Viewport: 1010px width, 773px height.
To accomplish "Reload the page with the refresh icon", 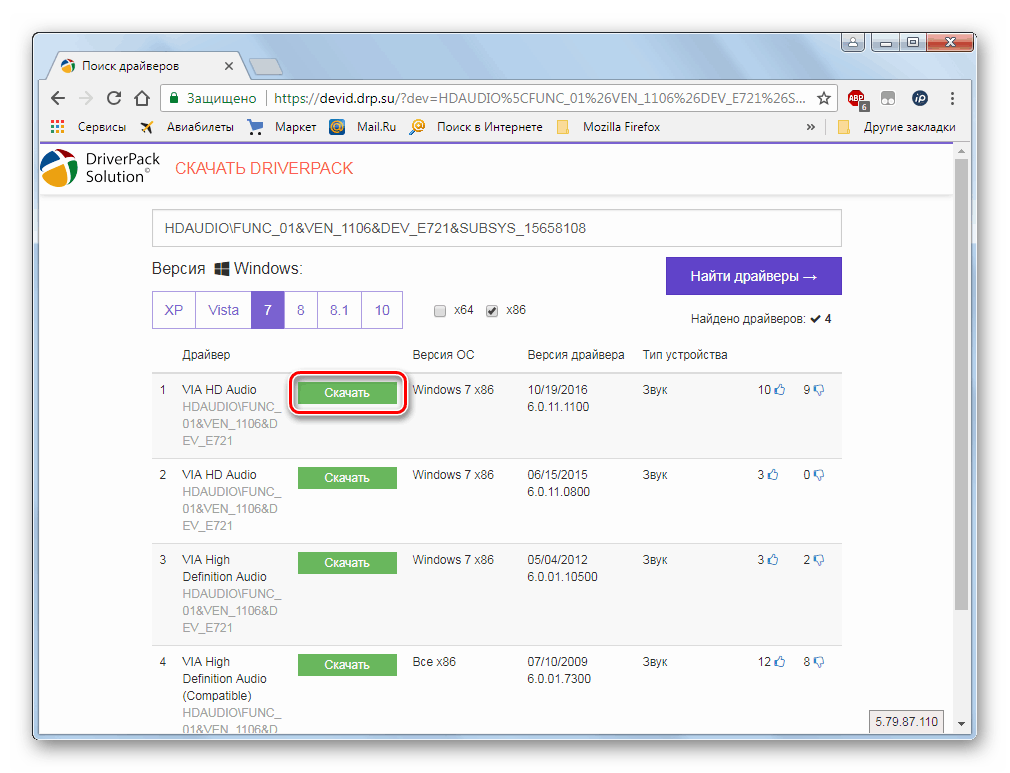I will [114, 98].
